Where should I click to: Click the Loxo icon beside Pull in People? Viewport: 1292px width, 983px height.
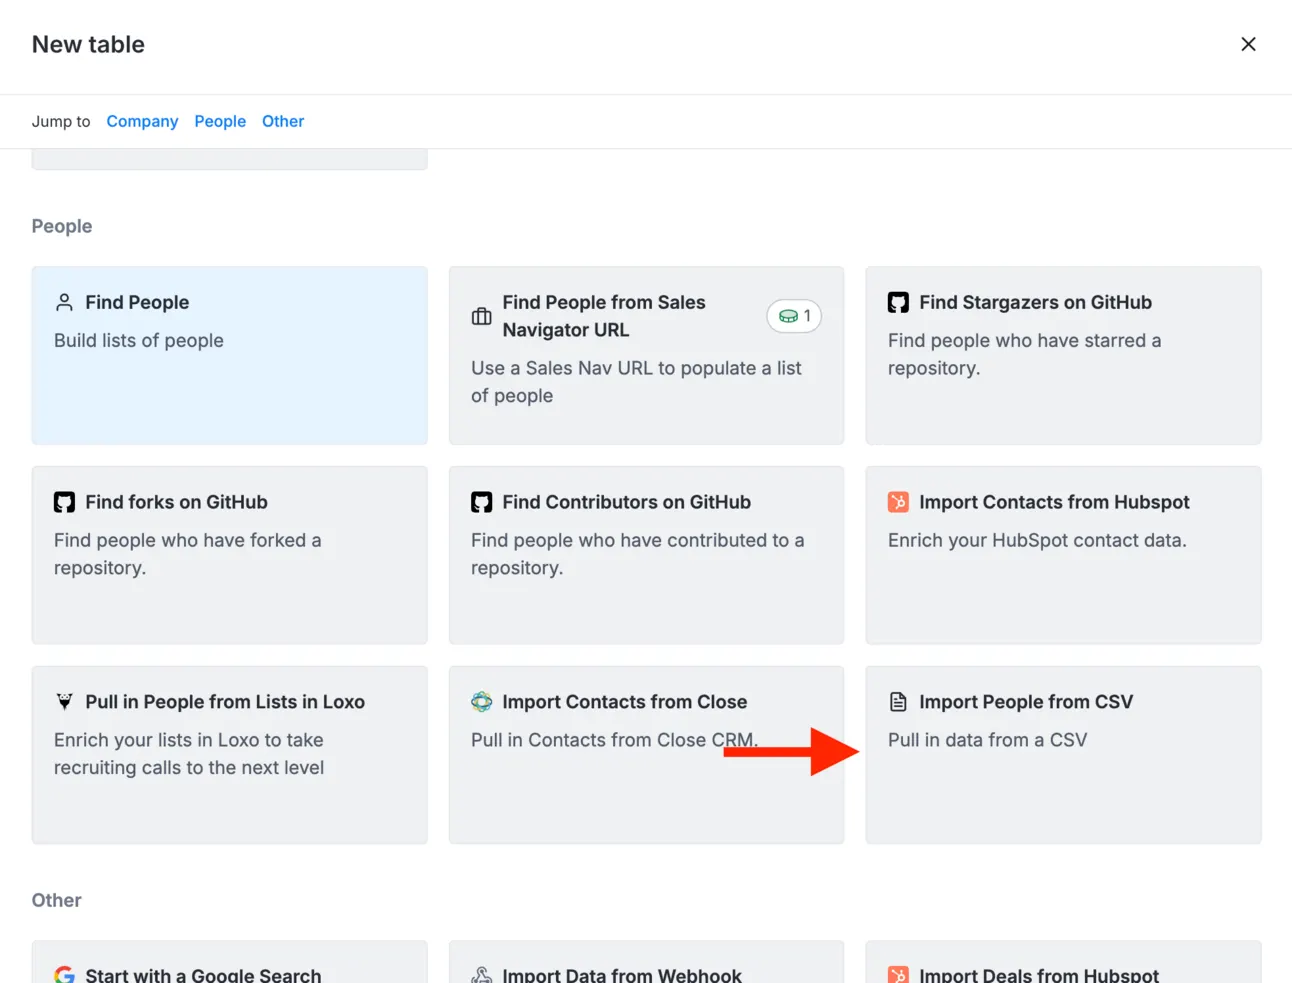[64, 702]
